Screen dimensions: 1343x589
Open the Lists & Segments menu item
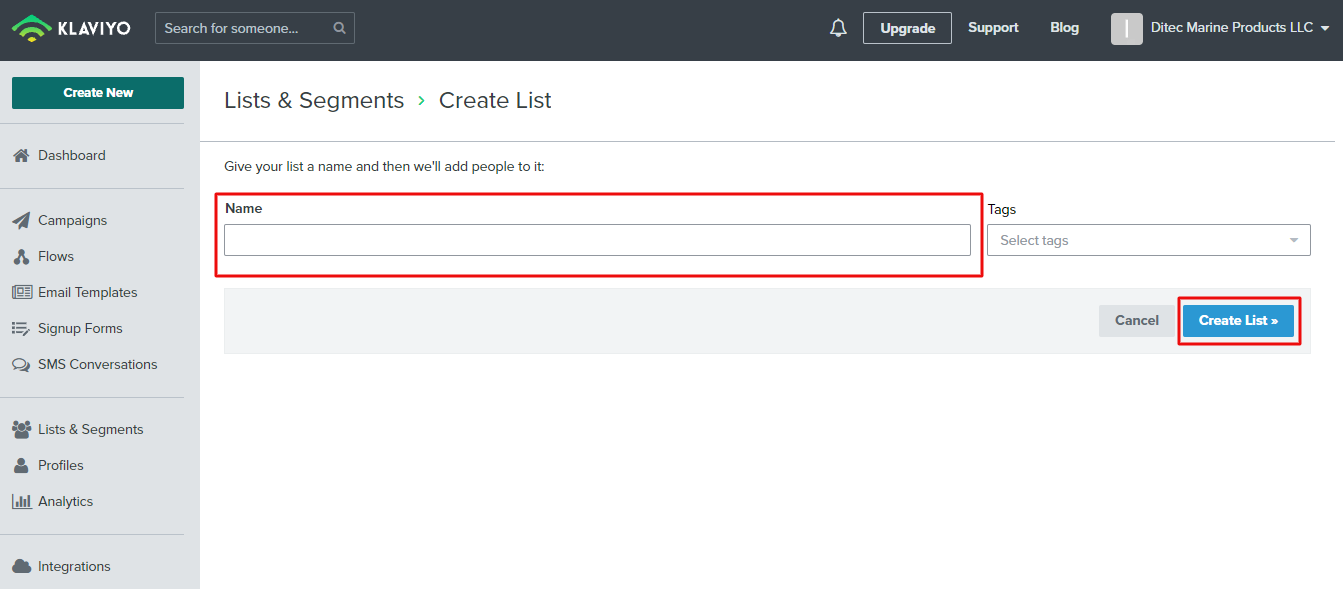click(x=90, y=430)
